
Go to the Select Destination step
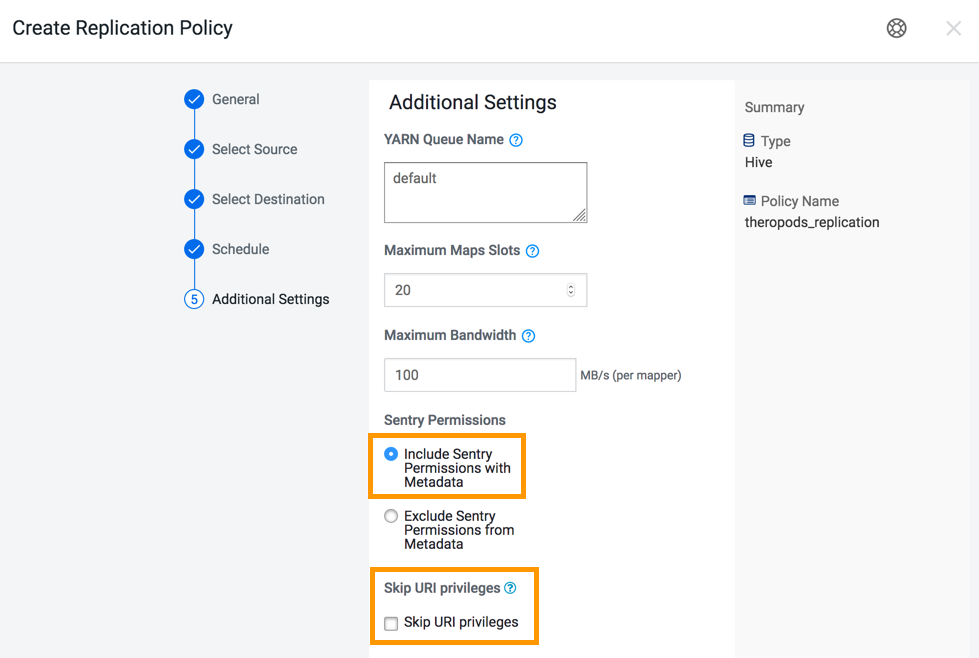(268, 199)
